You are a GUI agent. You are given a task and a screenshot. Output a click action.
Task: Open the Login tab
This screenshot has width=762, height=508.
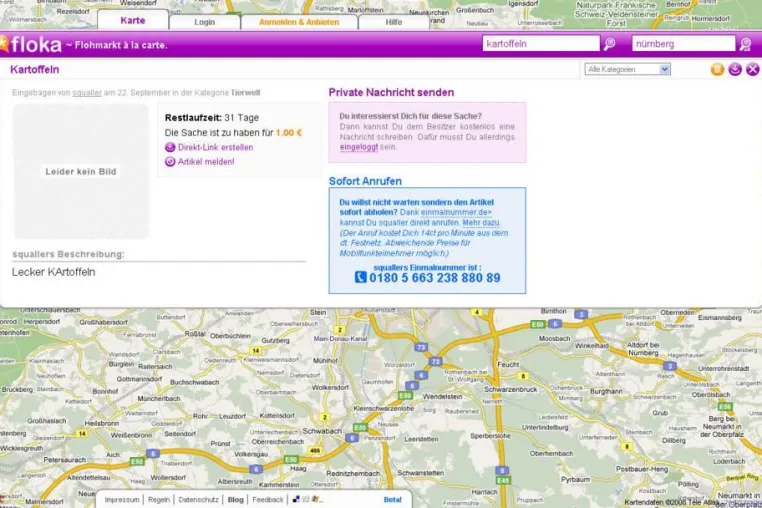point(205,22)
